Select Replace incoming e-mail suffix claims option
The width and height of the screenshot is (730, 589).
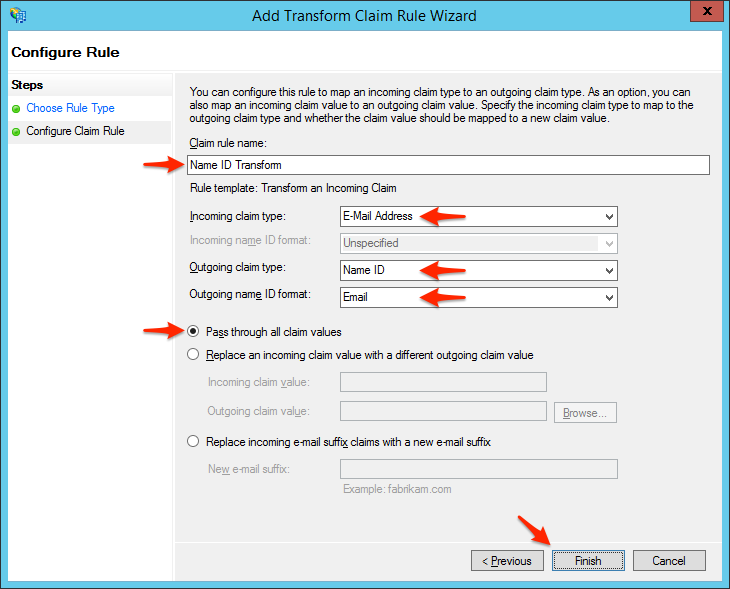point(193,442)
